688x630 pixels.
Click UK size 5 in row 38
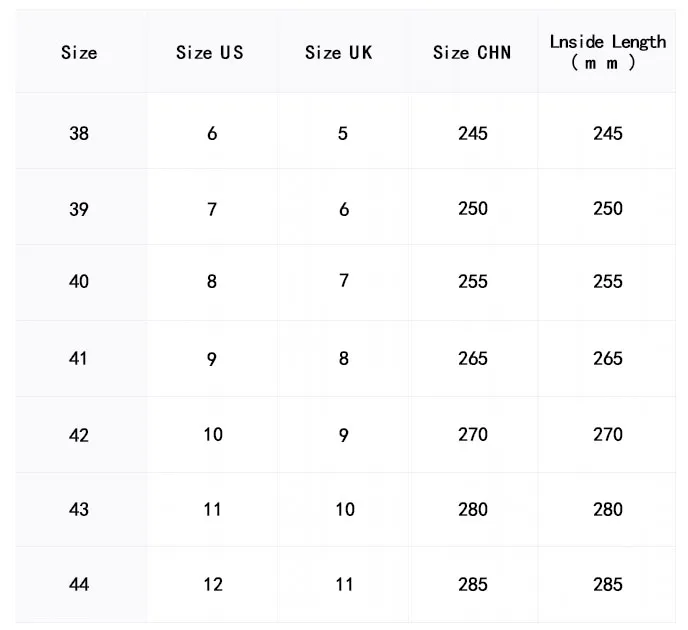(343, 133)
